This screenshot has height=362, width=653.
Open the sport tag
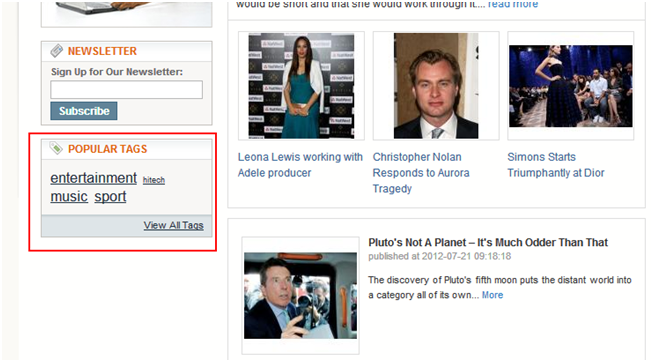click(110, 196)
